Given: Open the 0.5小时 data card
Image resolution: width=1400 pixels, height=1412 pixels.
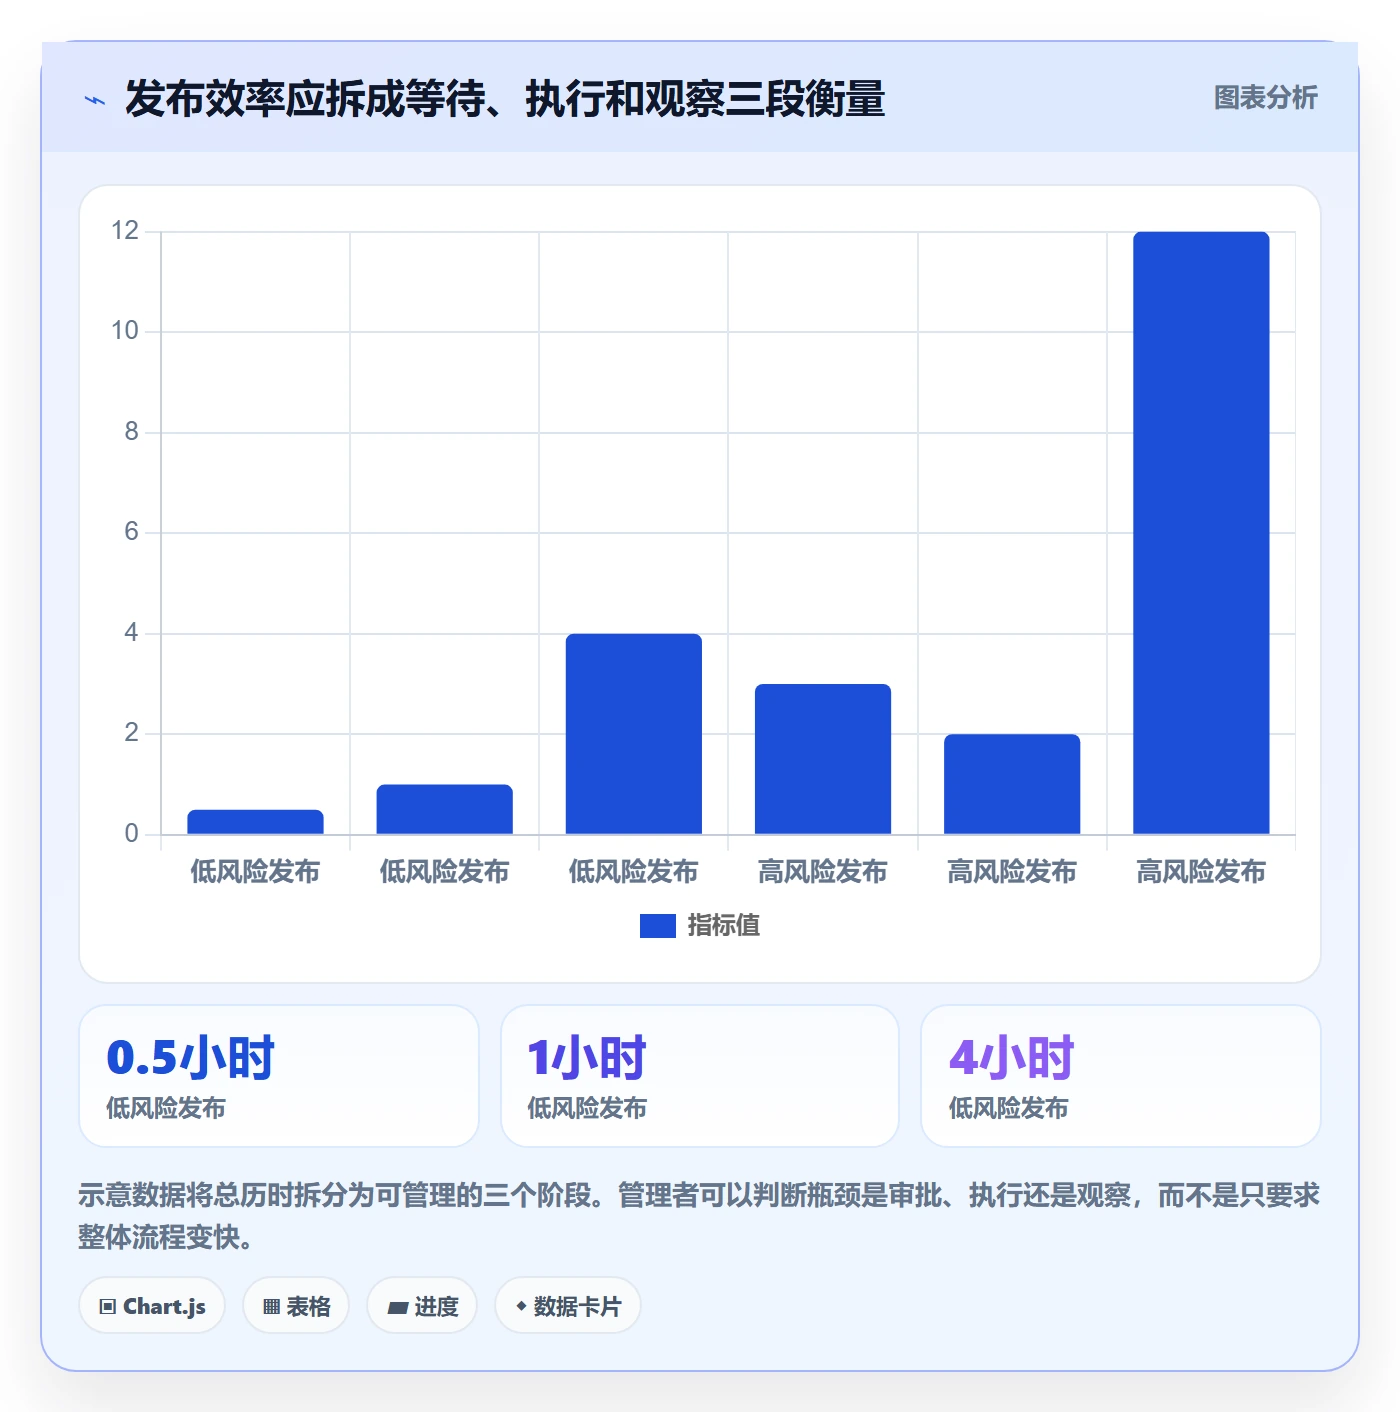Looking at the screenshot, I should point(279,1076).
